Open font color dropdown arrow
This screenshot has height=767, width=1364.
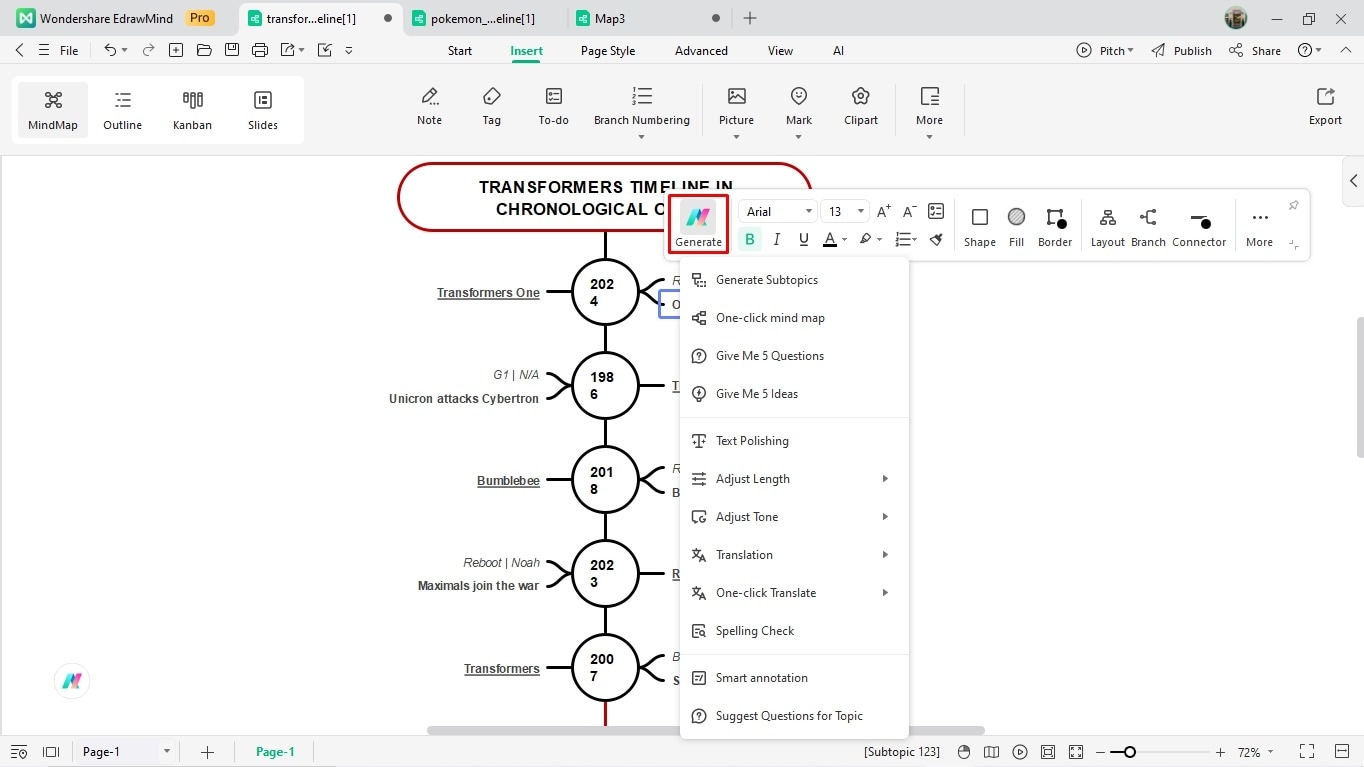pyautogui.click(x=844, y=240)
